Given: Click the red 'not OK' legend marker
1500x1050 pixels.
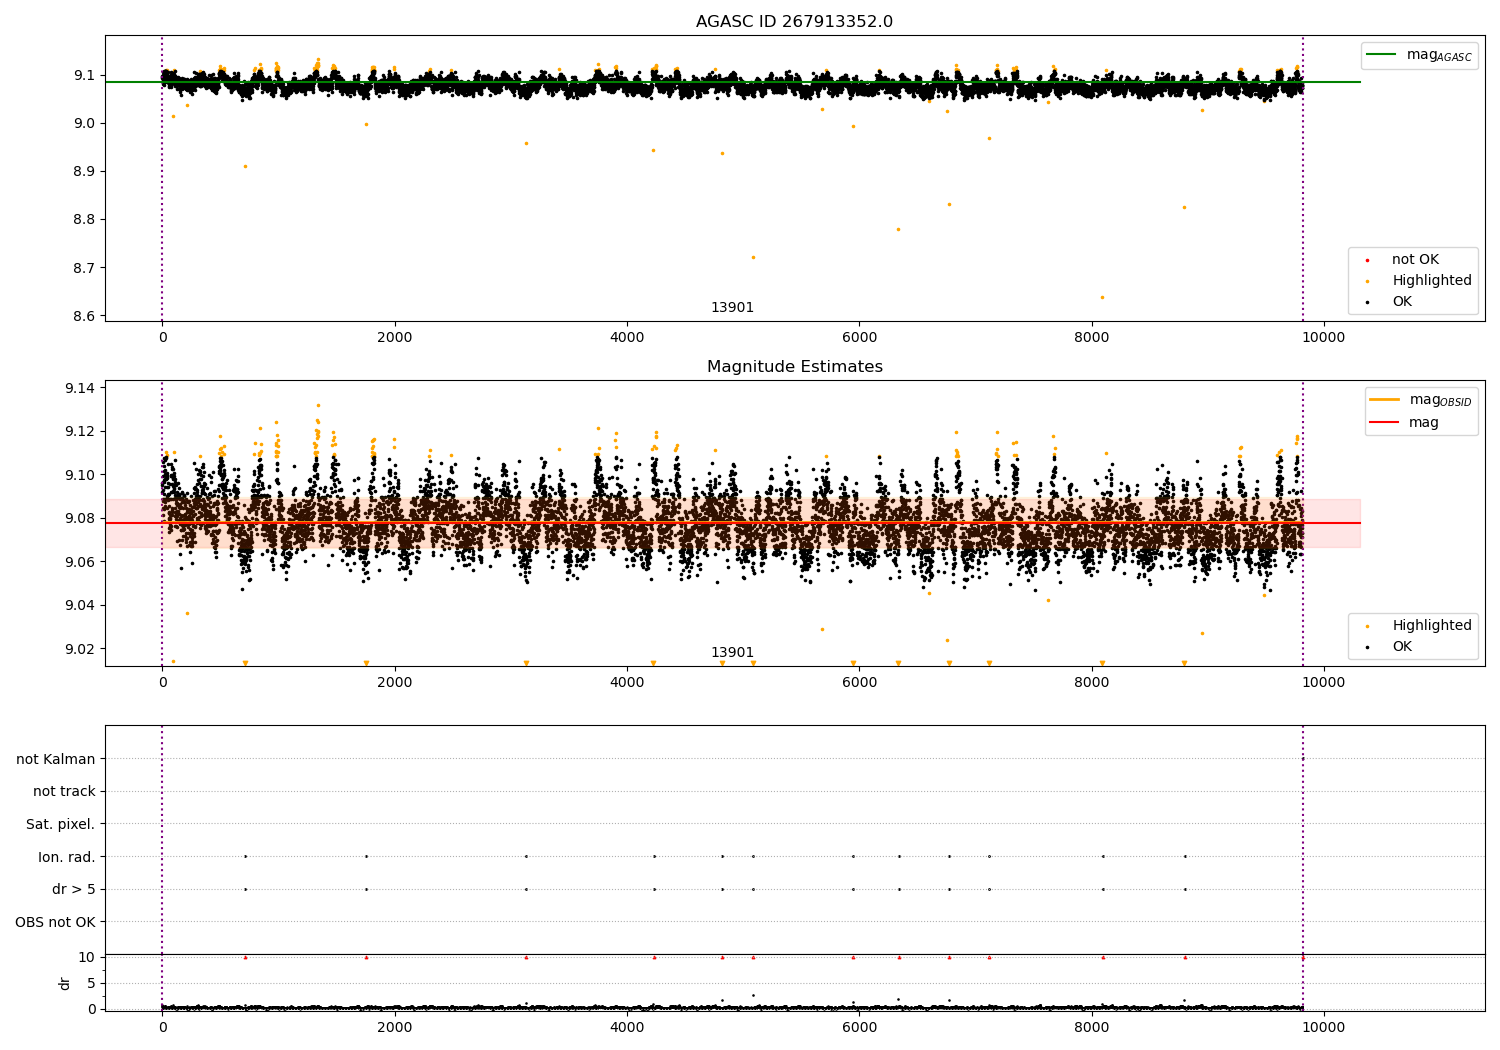Looking at the screenshot, I should 1367,261.
